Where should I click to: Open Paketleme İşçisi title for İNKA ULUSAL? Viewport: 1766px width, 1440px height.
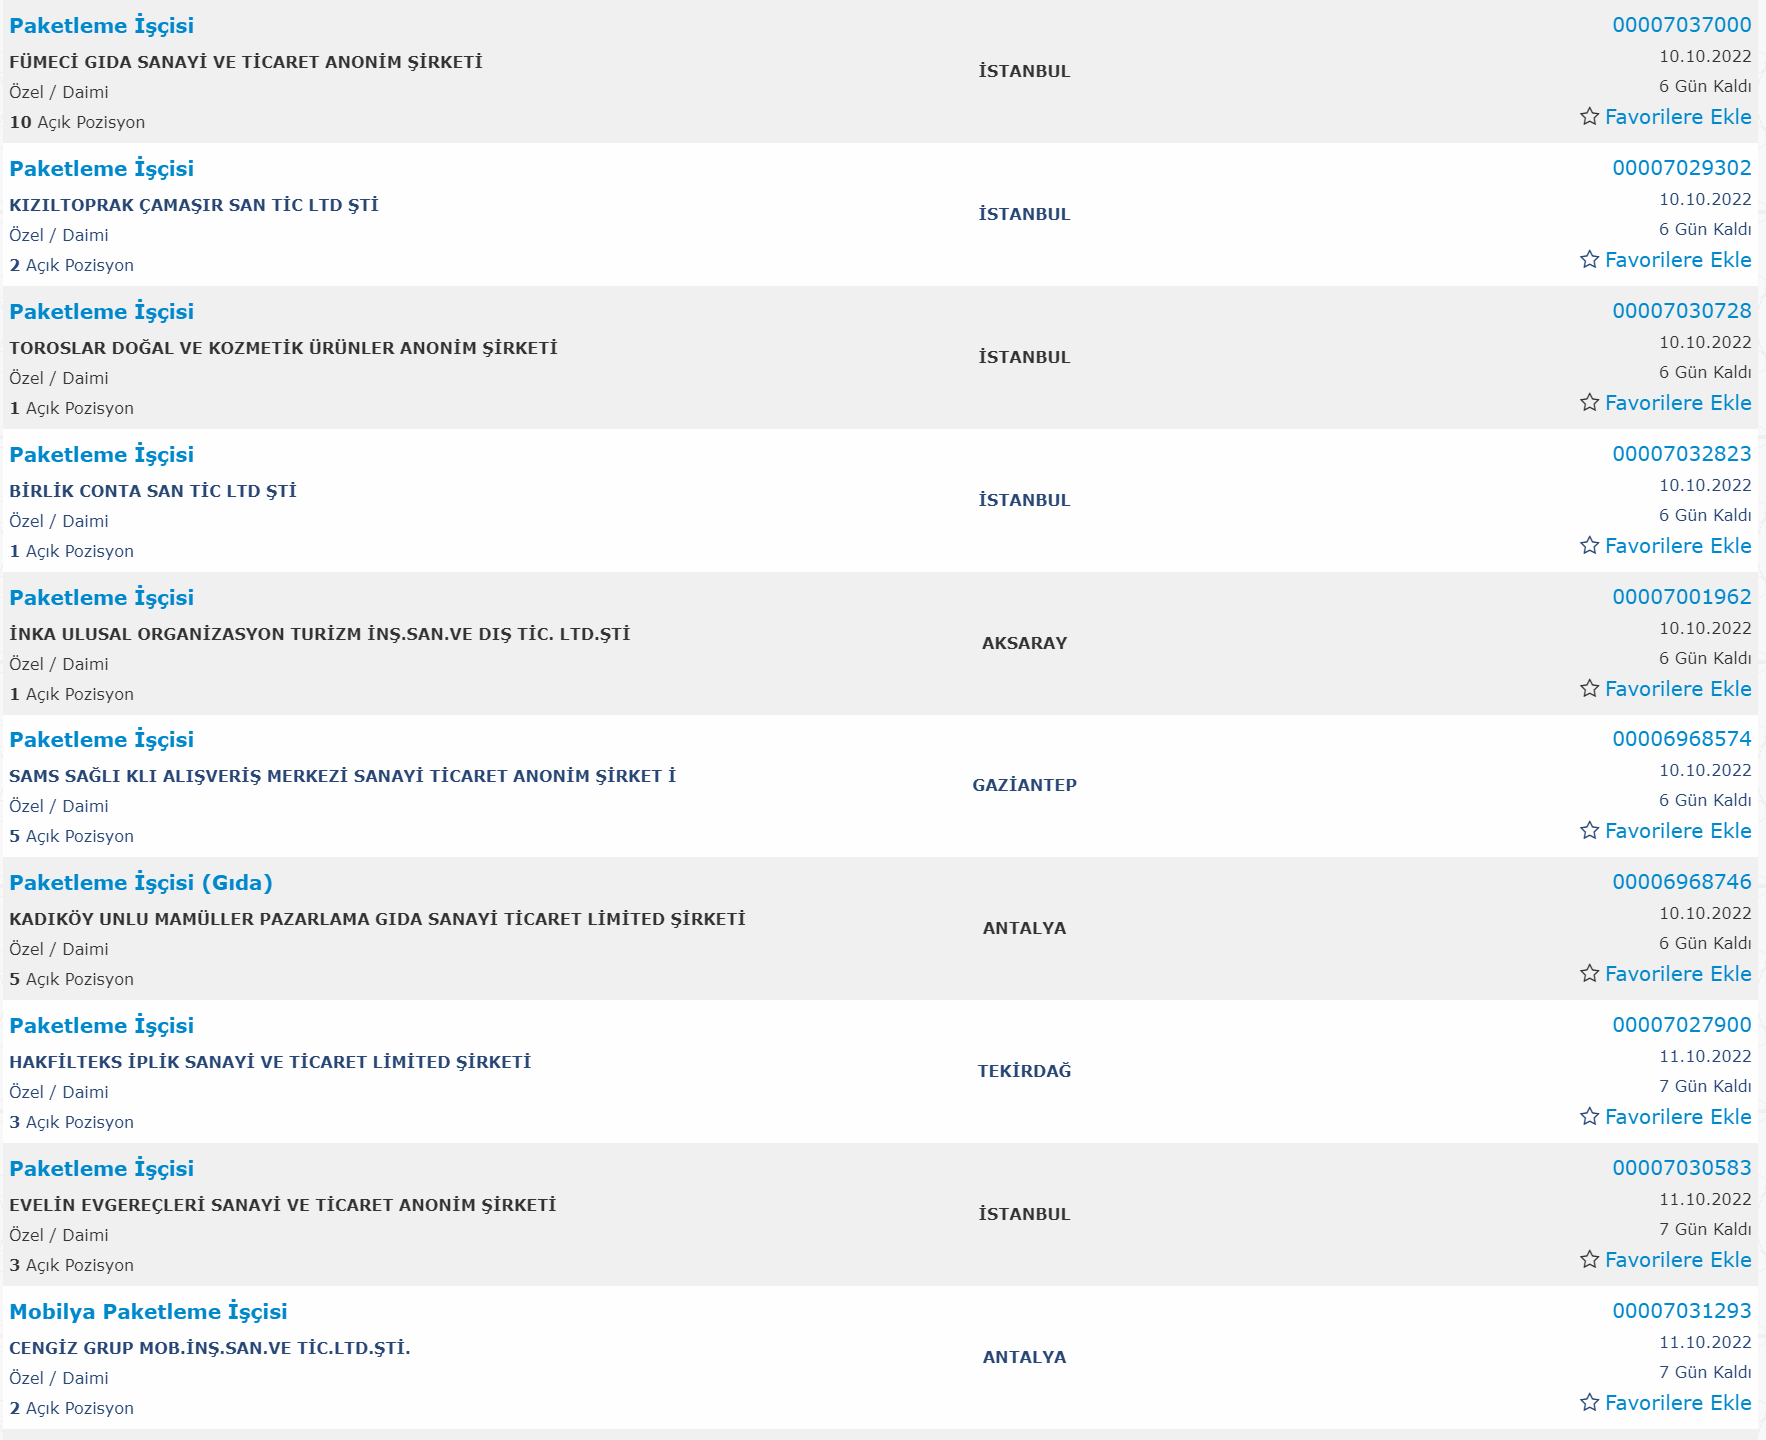101,598
